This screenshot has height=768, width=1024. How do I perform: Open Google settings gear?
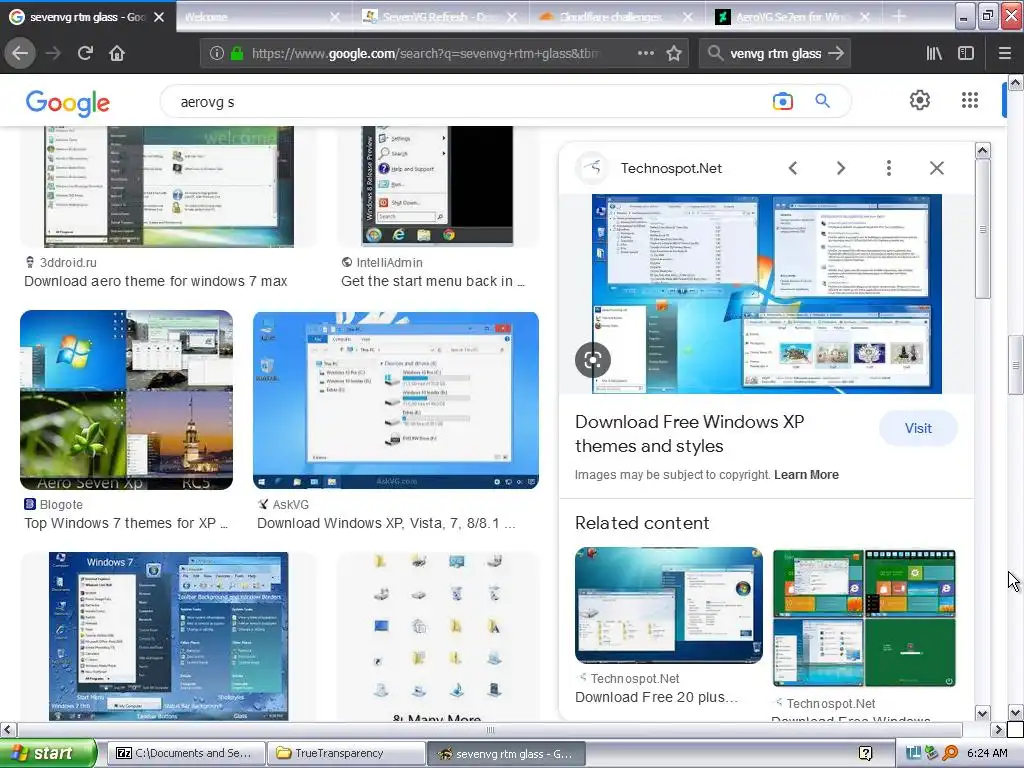click(920, 100)
